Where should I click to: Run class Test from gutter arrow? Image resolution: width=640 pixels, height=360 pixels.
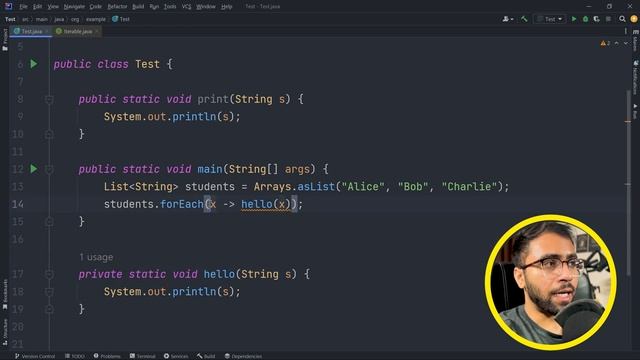tap(34, 64)
